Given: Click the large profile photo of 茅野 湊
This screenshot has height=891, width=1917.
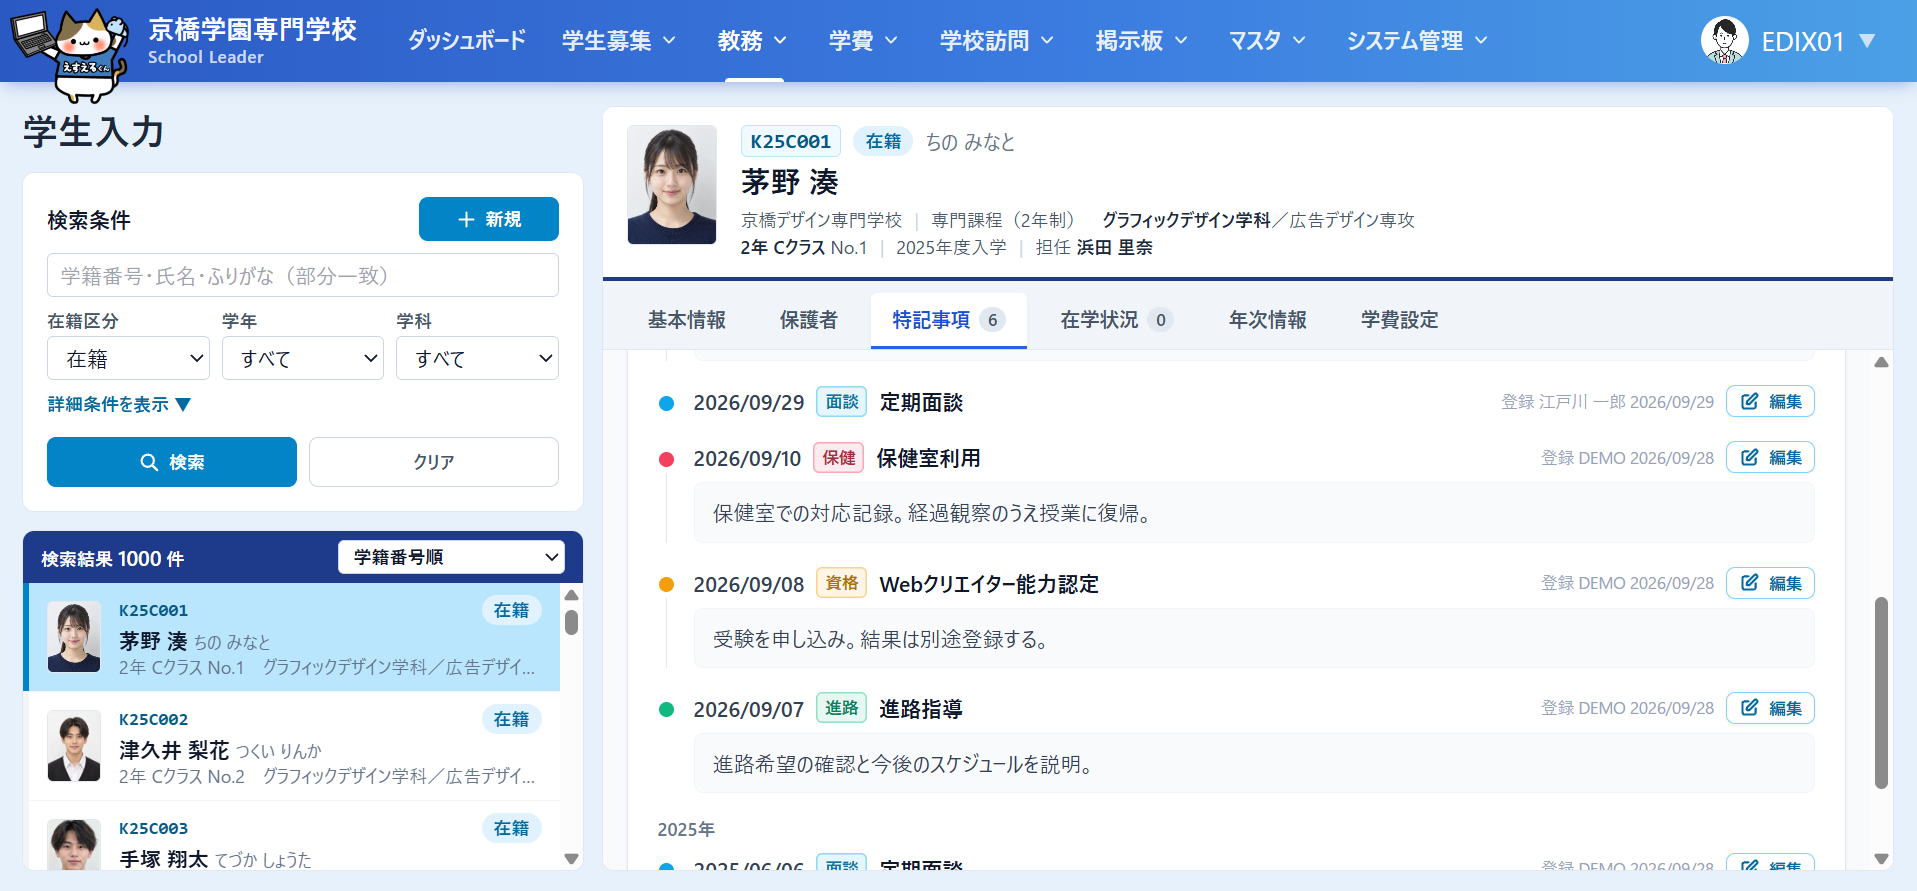Looking at the screenshot, I should 672,185.
